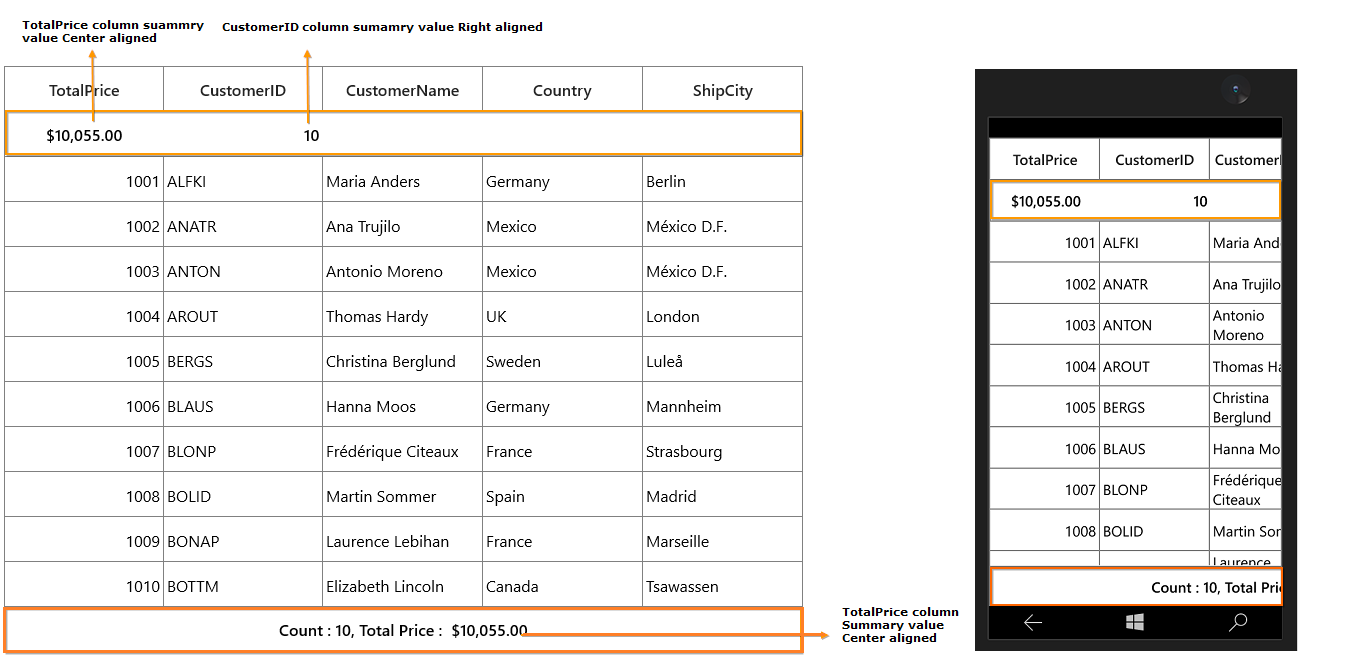1360x658 pixels.
Task: Click the bottom Count and Total Price summary in the left grid
Action: [x=403, y=630]
